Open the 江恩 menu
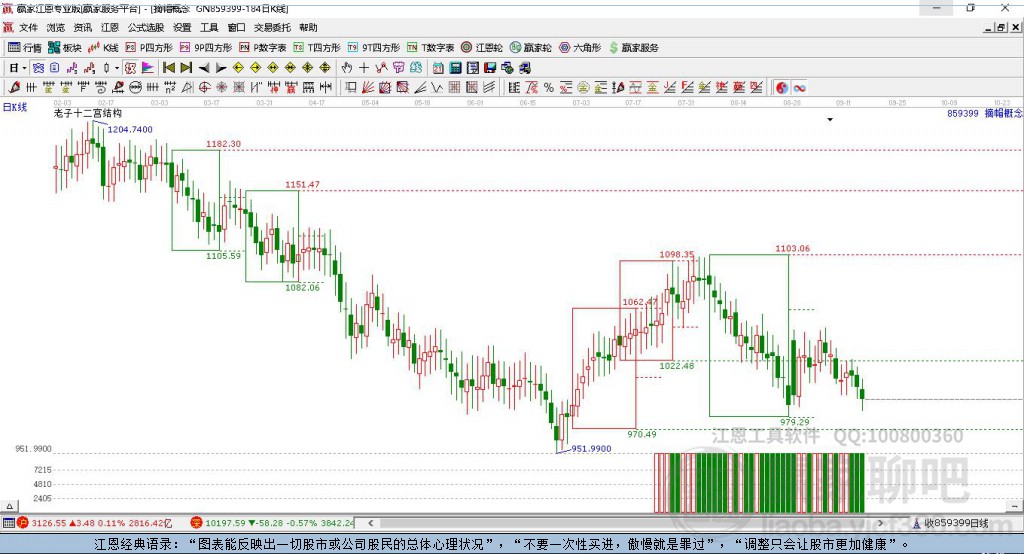This screenshot has height=554, width=1024. (x=110, y=27)
